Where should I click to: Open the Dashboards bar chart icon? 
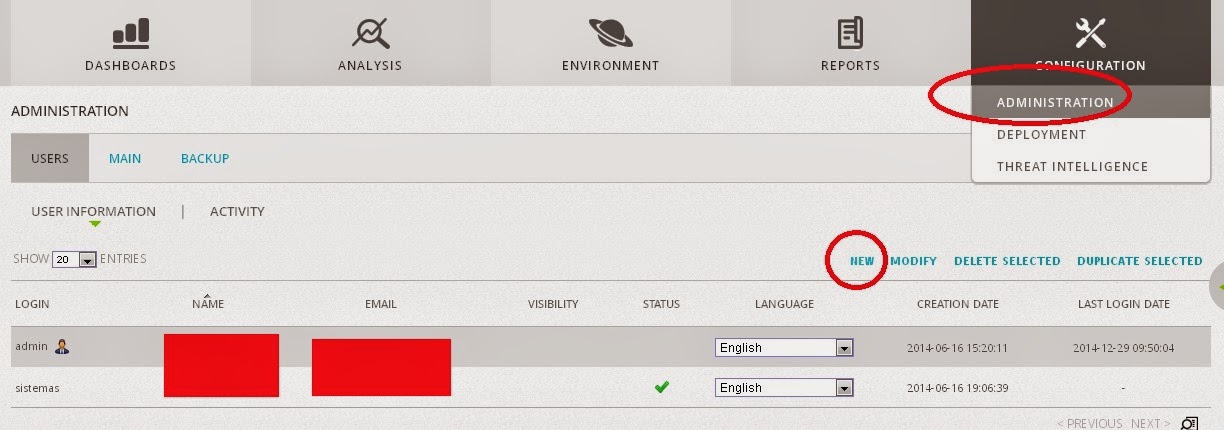tap(130, 34)
